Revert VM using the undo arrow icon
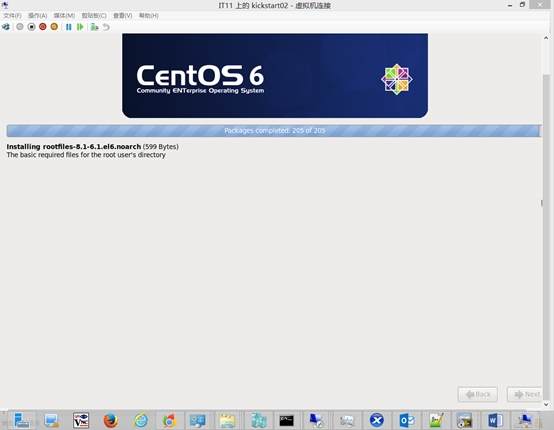Viewport: 554px width, 430px height. (106, 27)
